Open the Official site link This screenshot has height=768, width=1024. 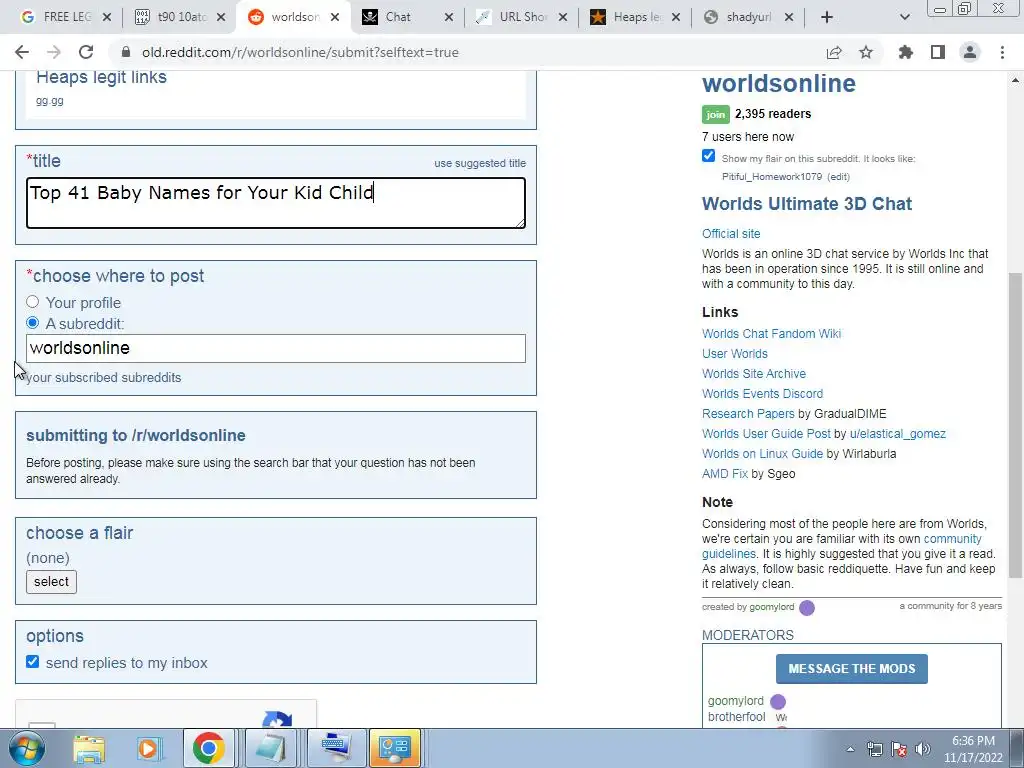[731, 234]
